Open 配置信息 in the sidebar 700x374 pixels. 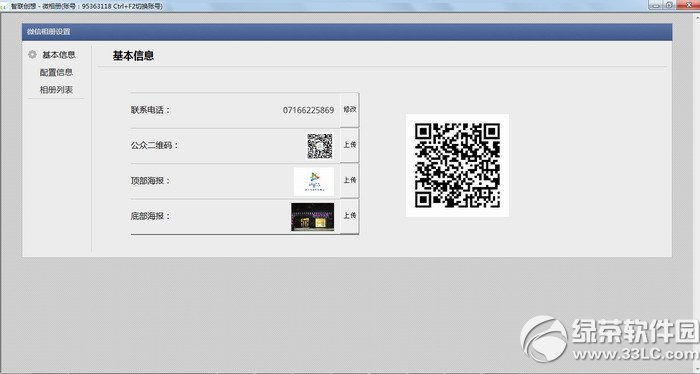pyautogui.click(x=56, y=72)
